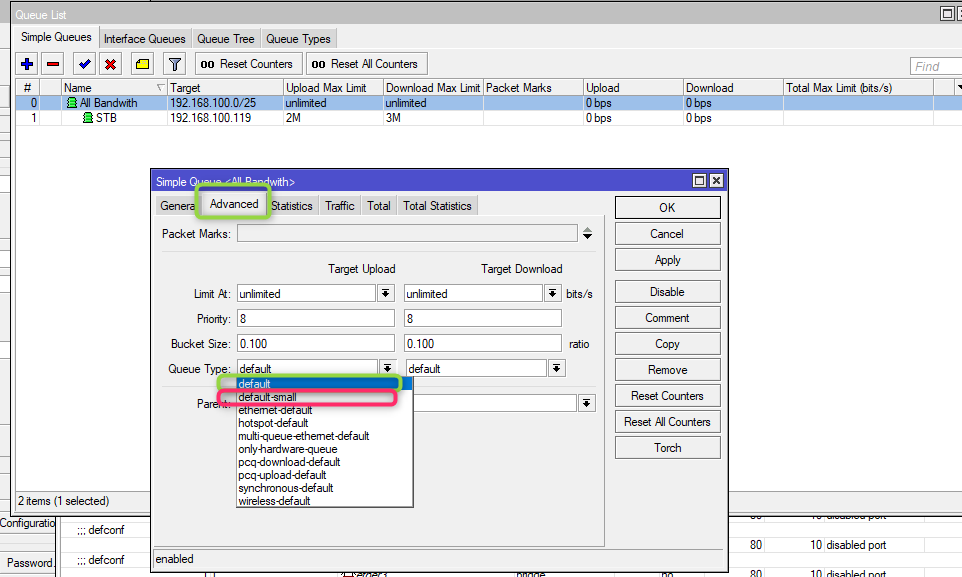Click Target Upload Priority field
Viewport: 962px width, 577px height.
click(x=316, y=318)
